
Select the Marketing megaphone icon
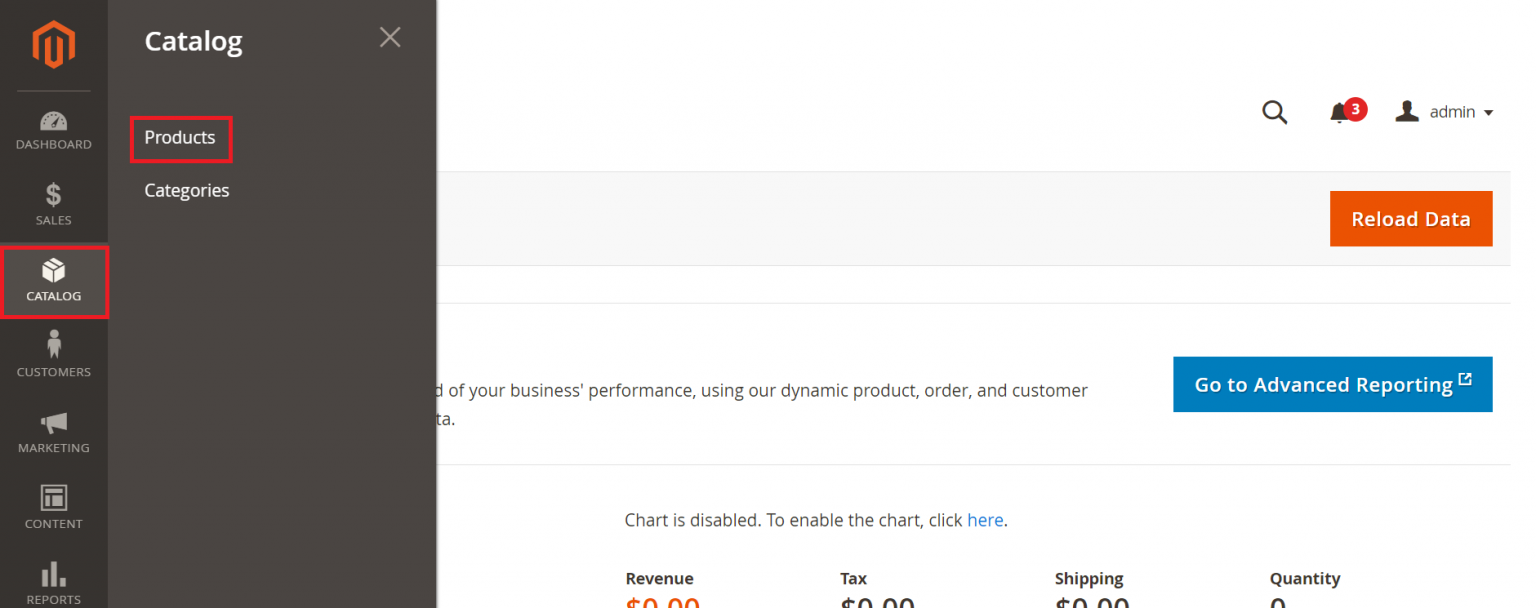coord(53,432)
